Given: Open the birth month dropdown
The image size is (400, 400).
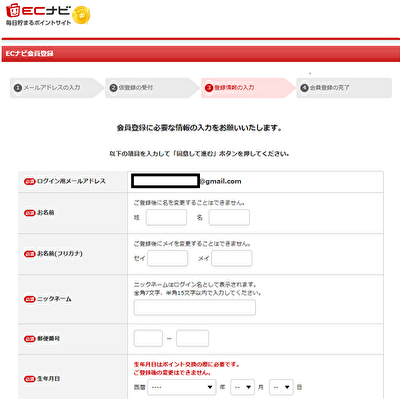Looking at the screenshot, I should pos(242,387).
